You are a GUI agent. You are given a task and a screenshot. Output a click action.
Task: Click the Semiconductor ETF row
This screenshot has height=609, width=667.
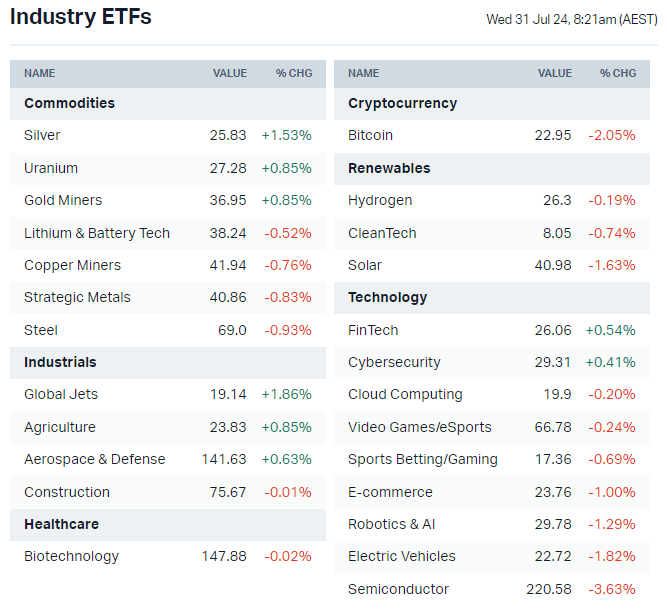click(398, 589)
